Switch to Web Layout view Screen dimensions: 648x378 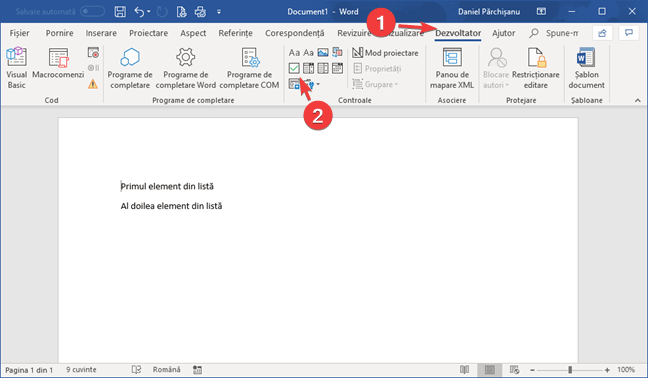(x=515, y=370)
